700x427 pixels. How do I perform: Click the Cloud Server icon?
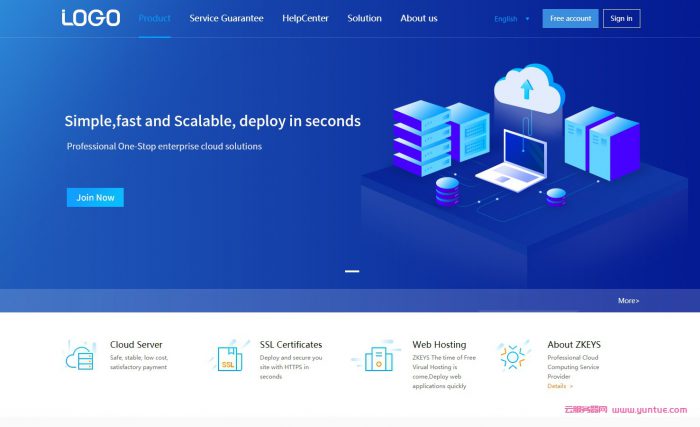pos(80,356)
